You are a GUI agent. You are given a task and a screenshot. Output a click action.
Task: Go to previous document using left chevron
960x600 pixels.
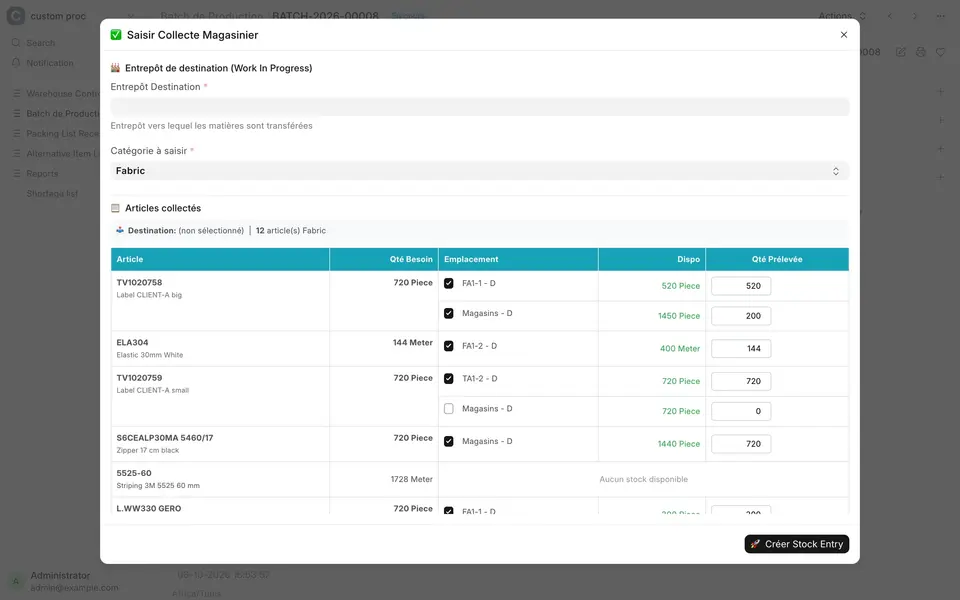coord(890,16)
